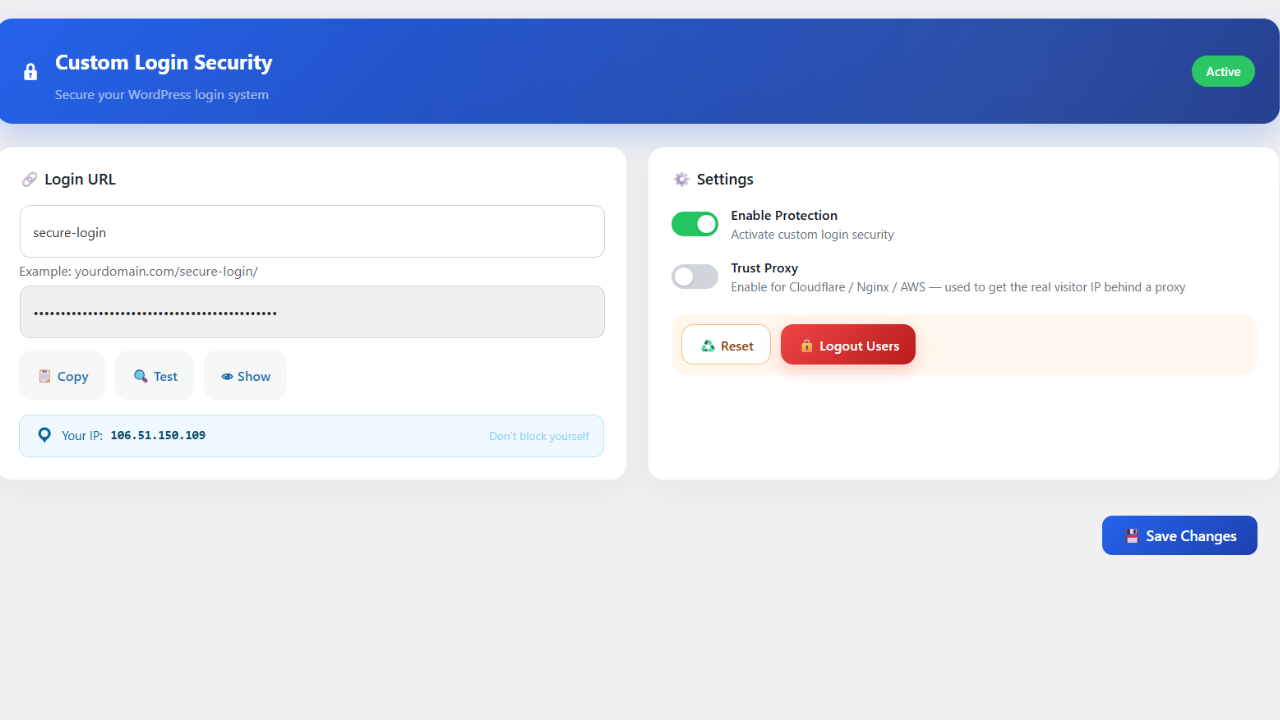This screenshot has width=1280, height=720.
Task: Click the "Your IP:" label
Action: (x=82, y=436)
